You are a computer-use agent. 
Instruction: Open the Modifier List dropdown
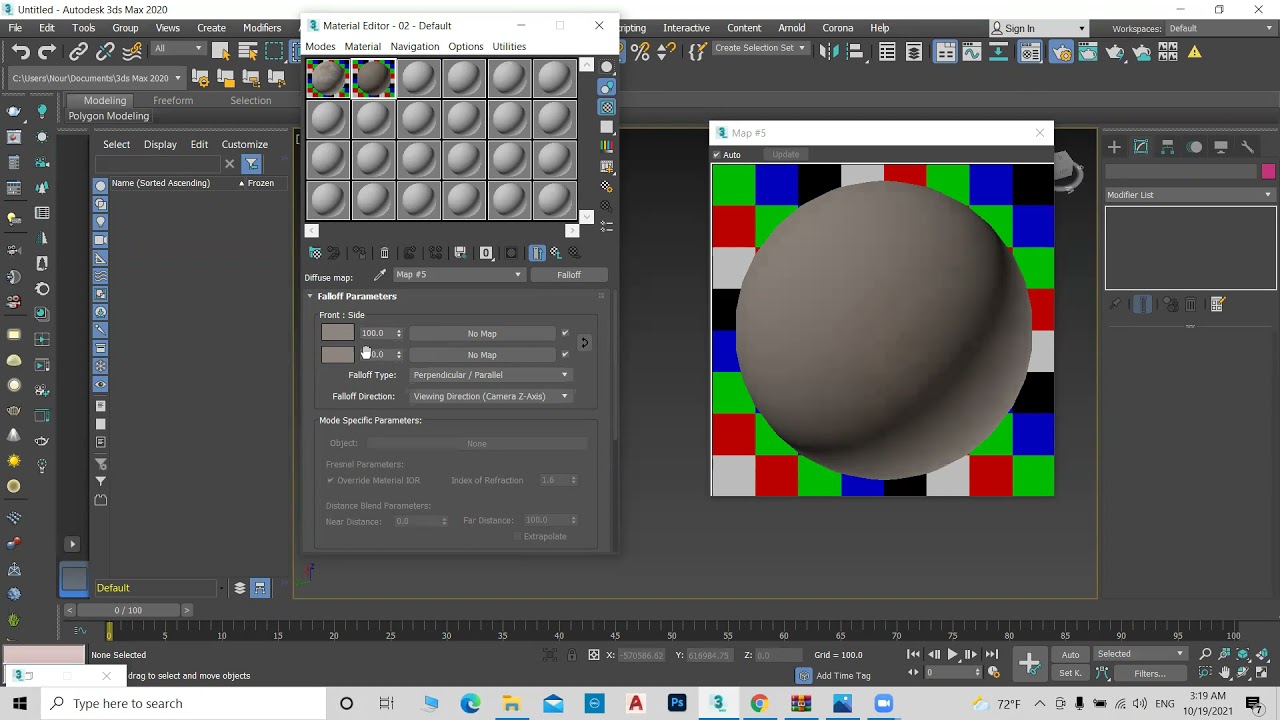click(1190, 195)
